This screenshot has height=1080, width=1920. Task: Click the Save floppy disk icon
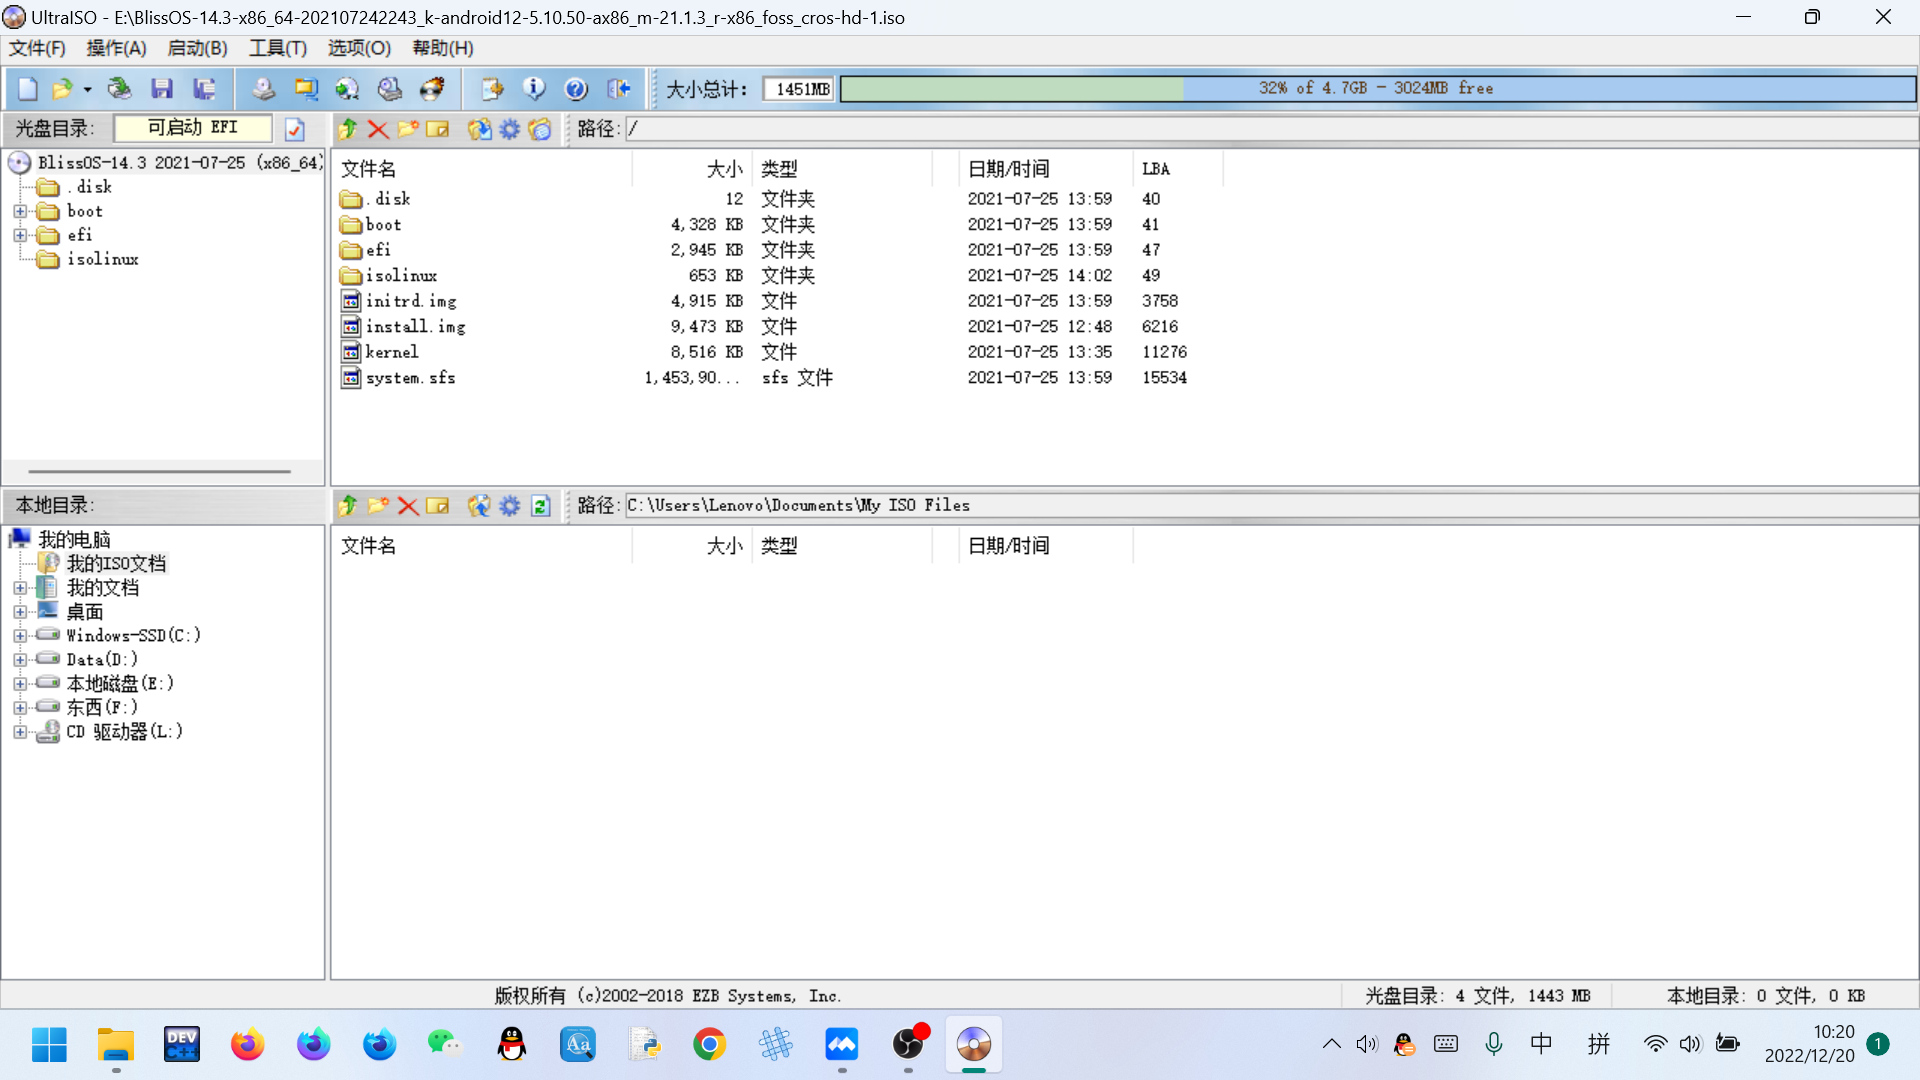[162, 89]
